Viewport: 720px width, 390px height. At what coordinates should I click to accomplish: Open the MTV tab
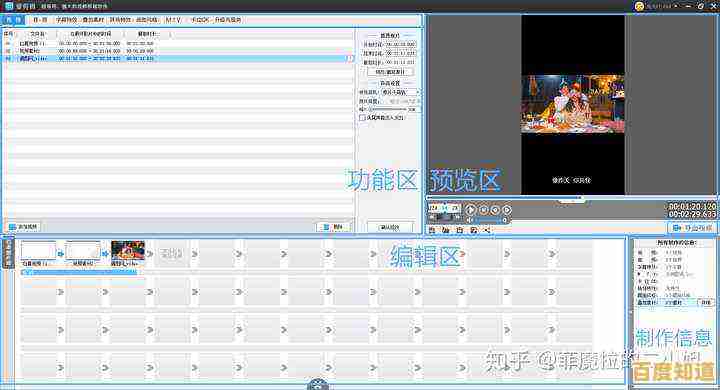click(x=173, y=20)
